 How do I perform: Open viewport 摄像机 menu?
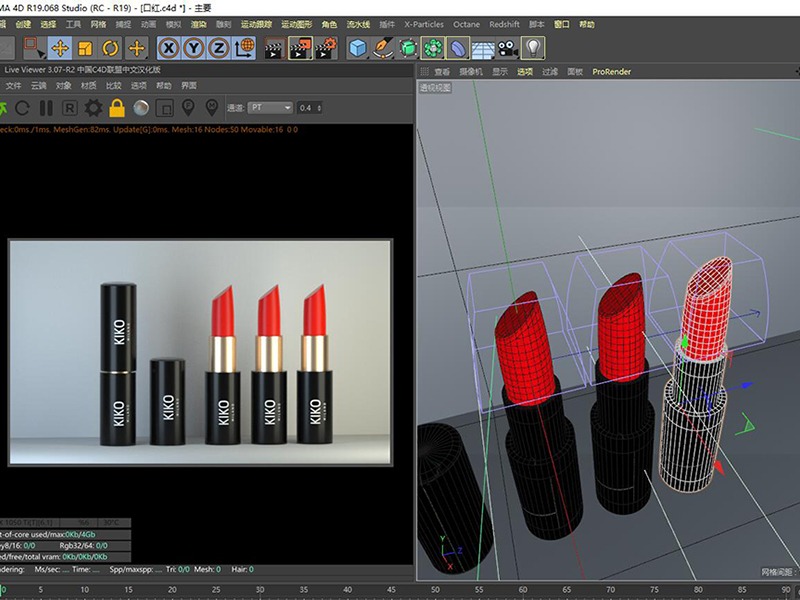coord(470,71)
